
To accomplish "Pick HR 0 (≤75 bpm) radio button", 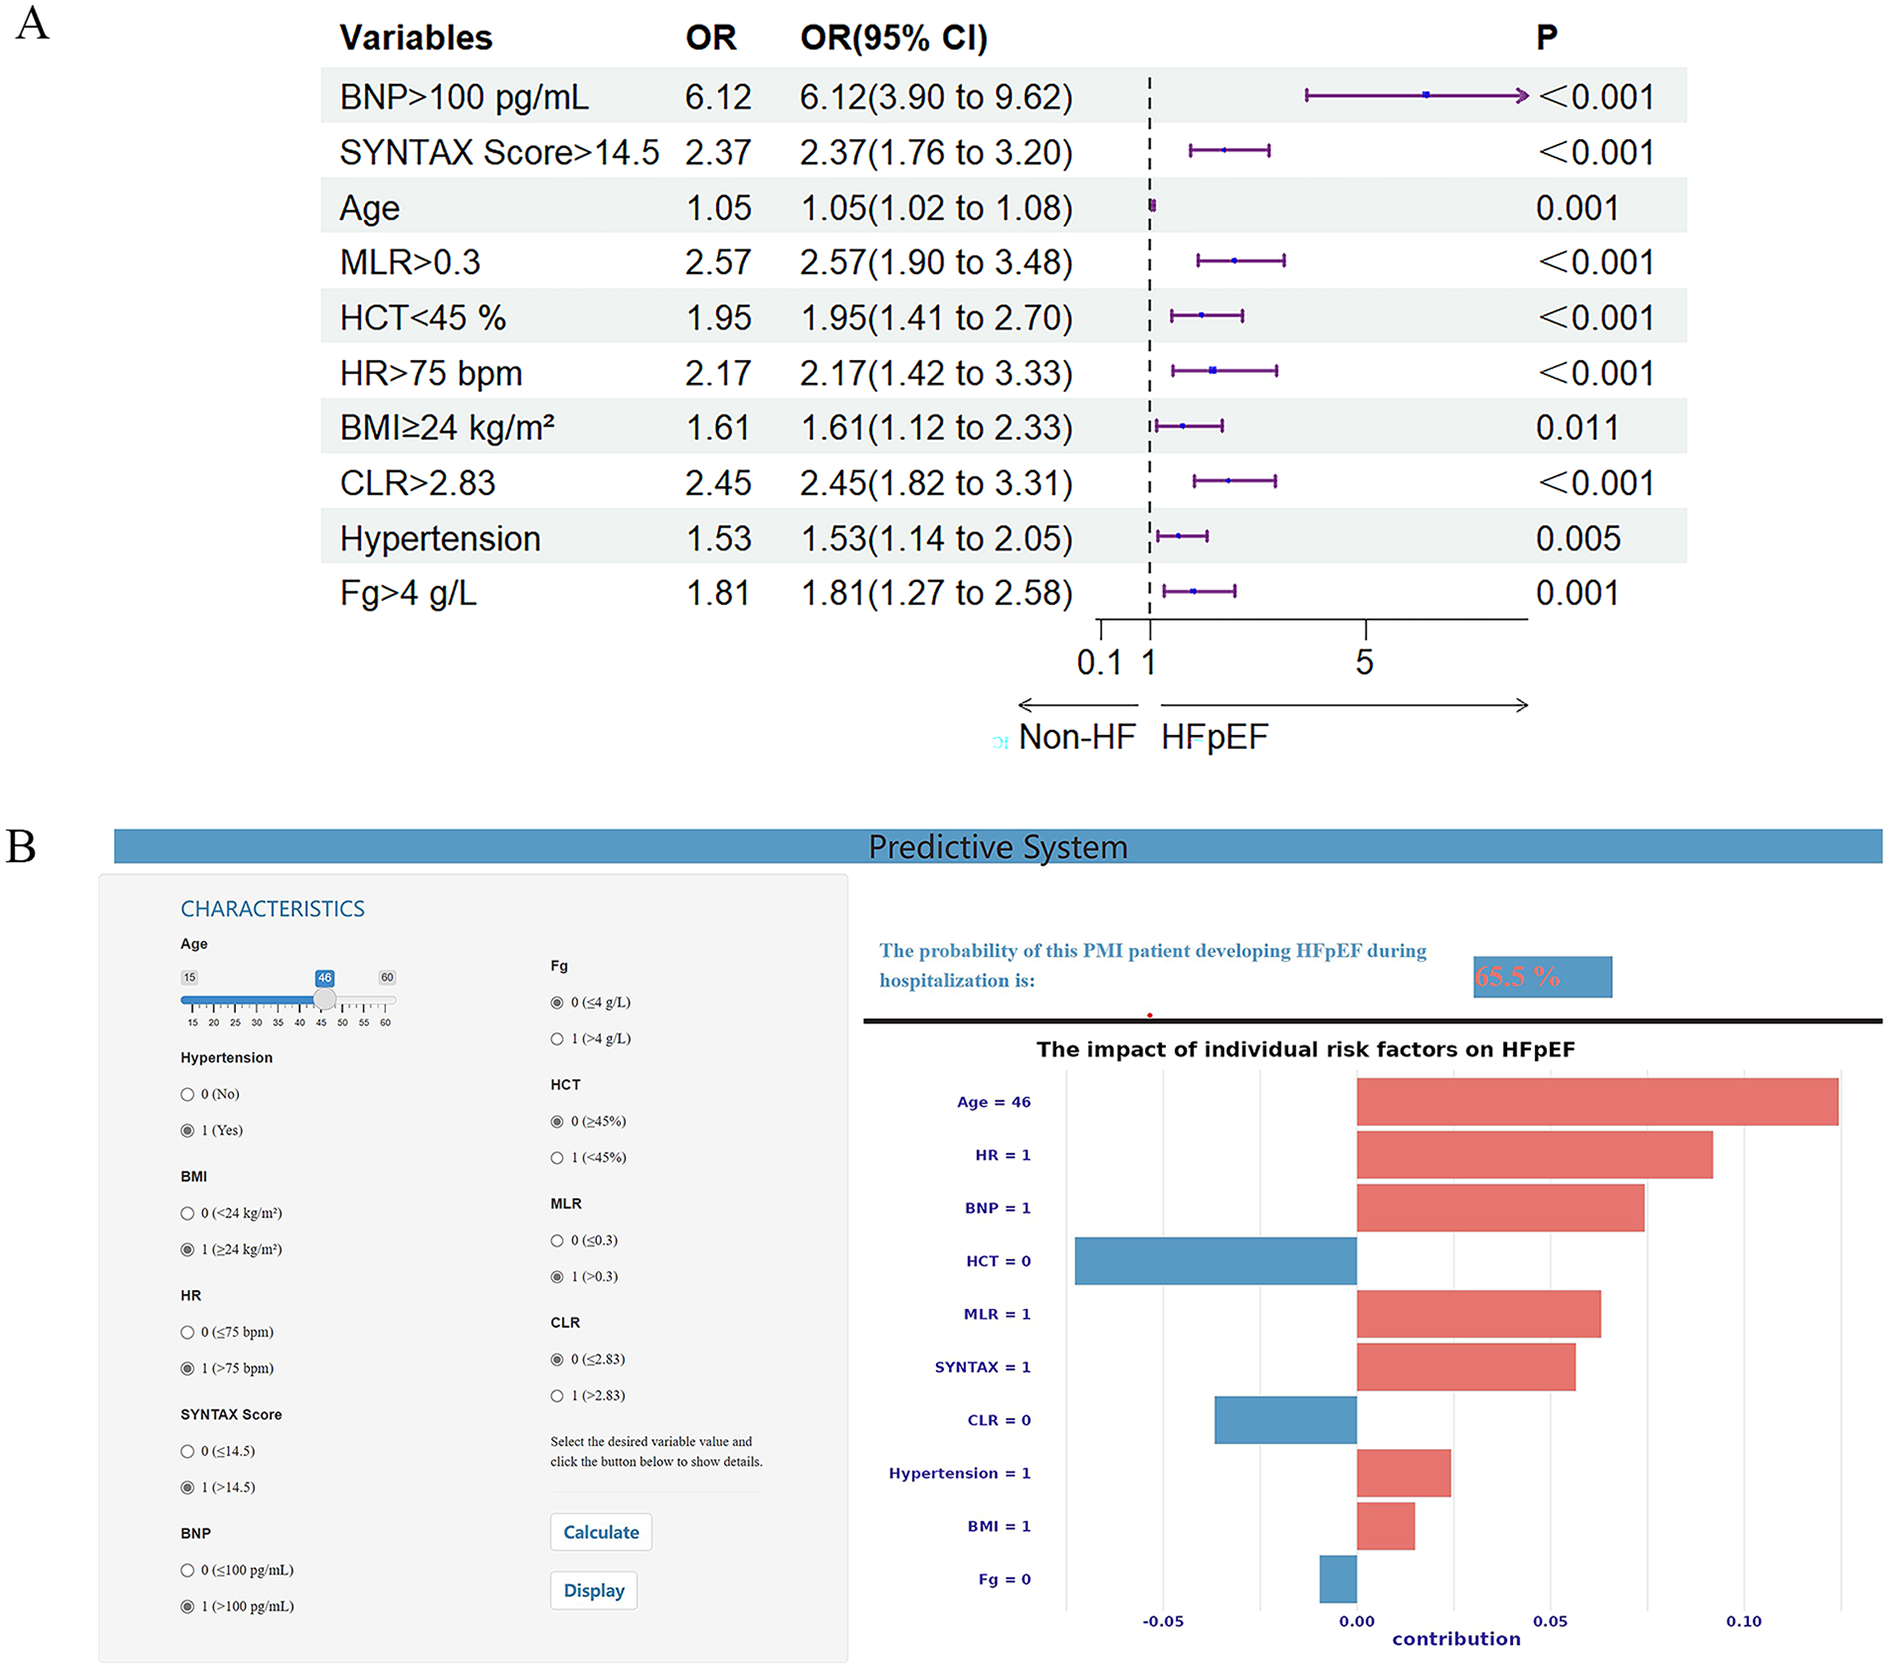I will [x=188, y=1332].
